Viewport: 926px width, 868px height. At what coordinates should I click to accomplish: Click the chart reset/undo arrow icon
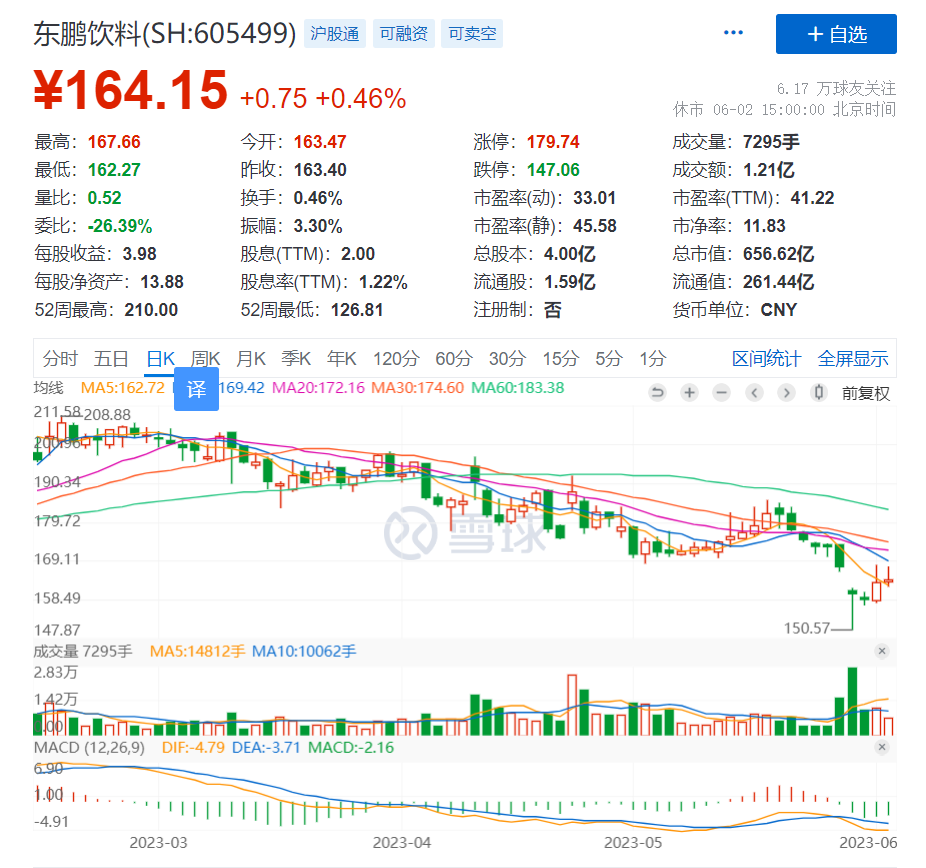657,393
